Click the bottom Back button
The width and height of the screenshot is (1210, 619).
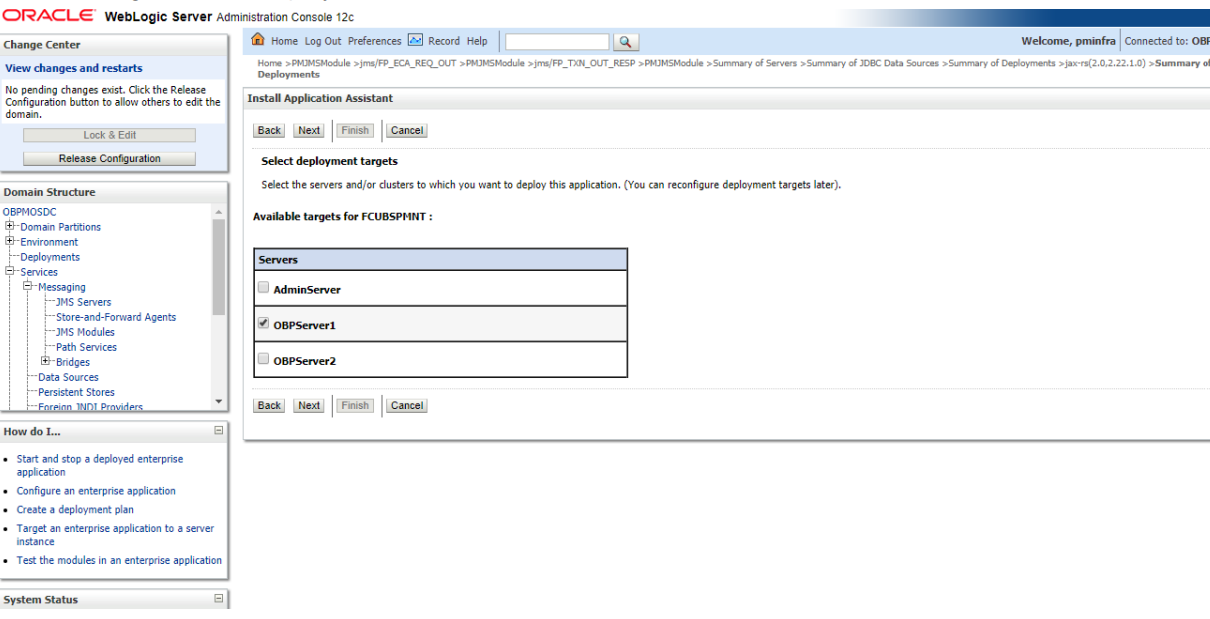(269, 405)
